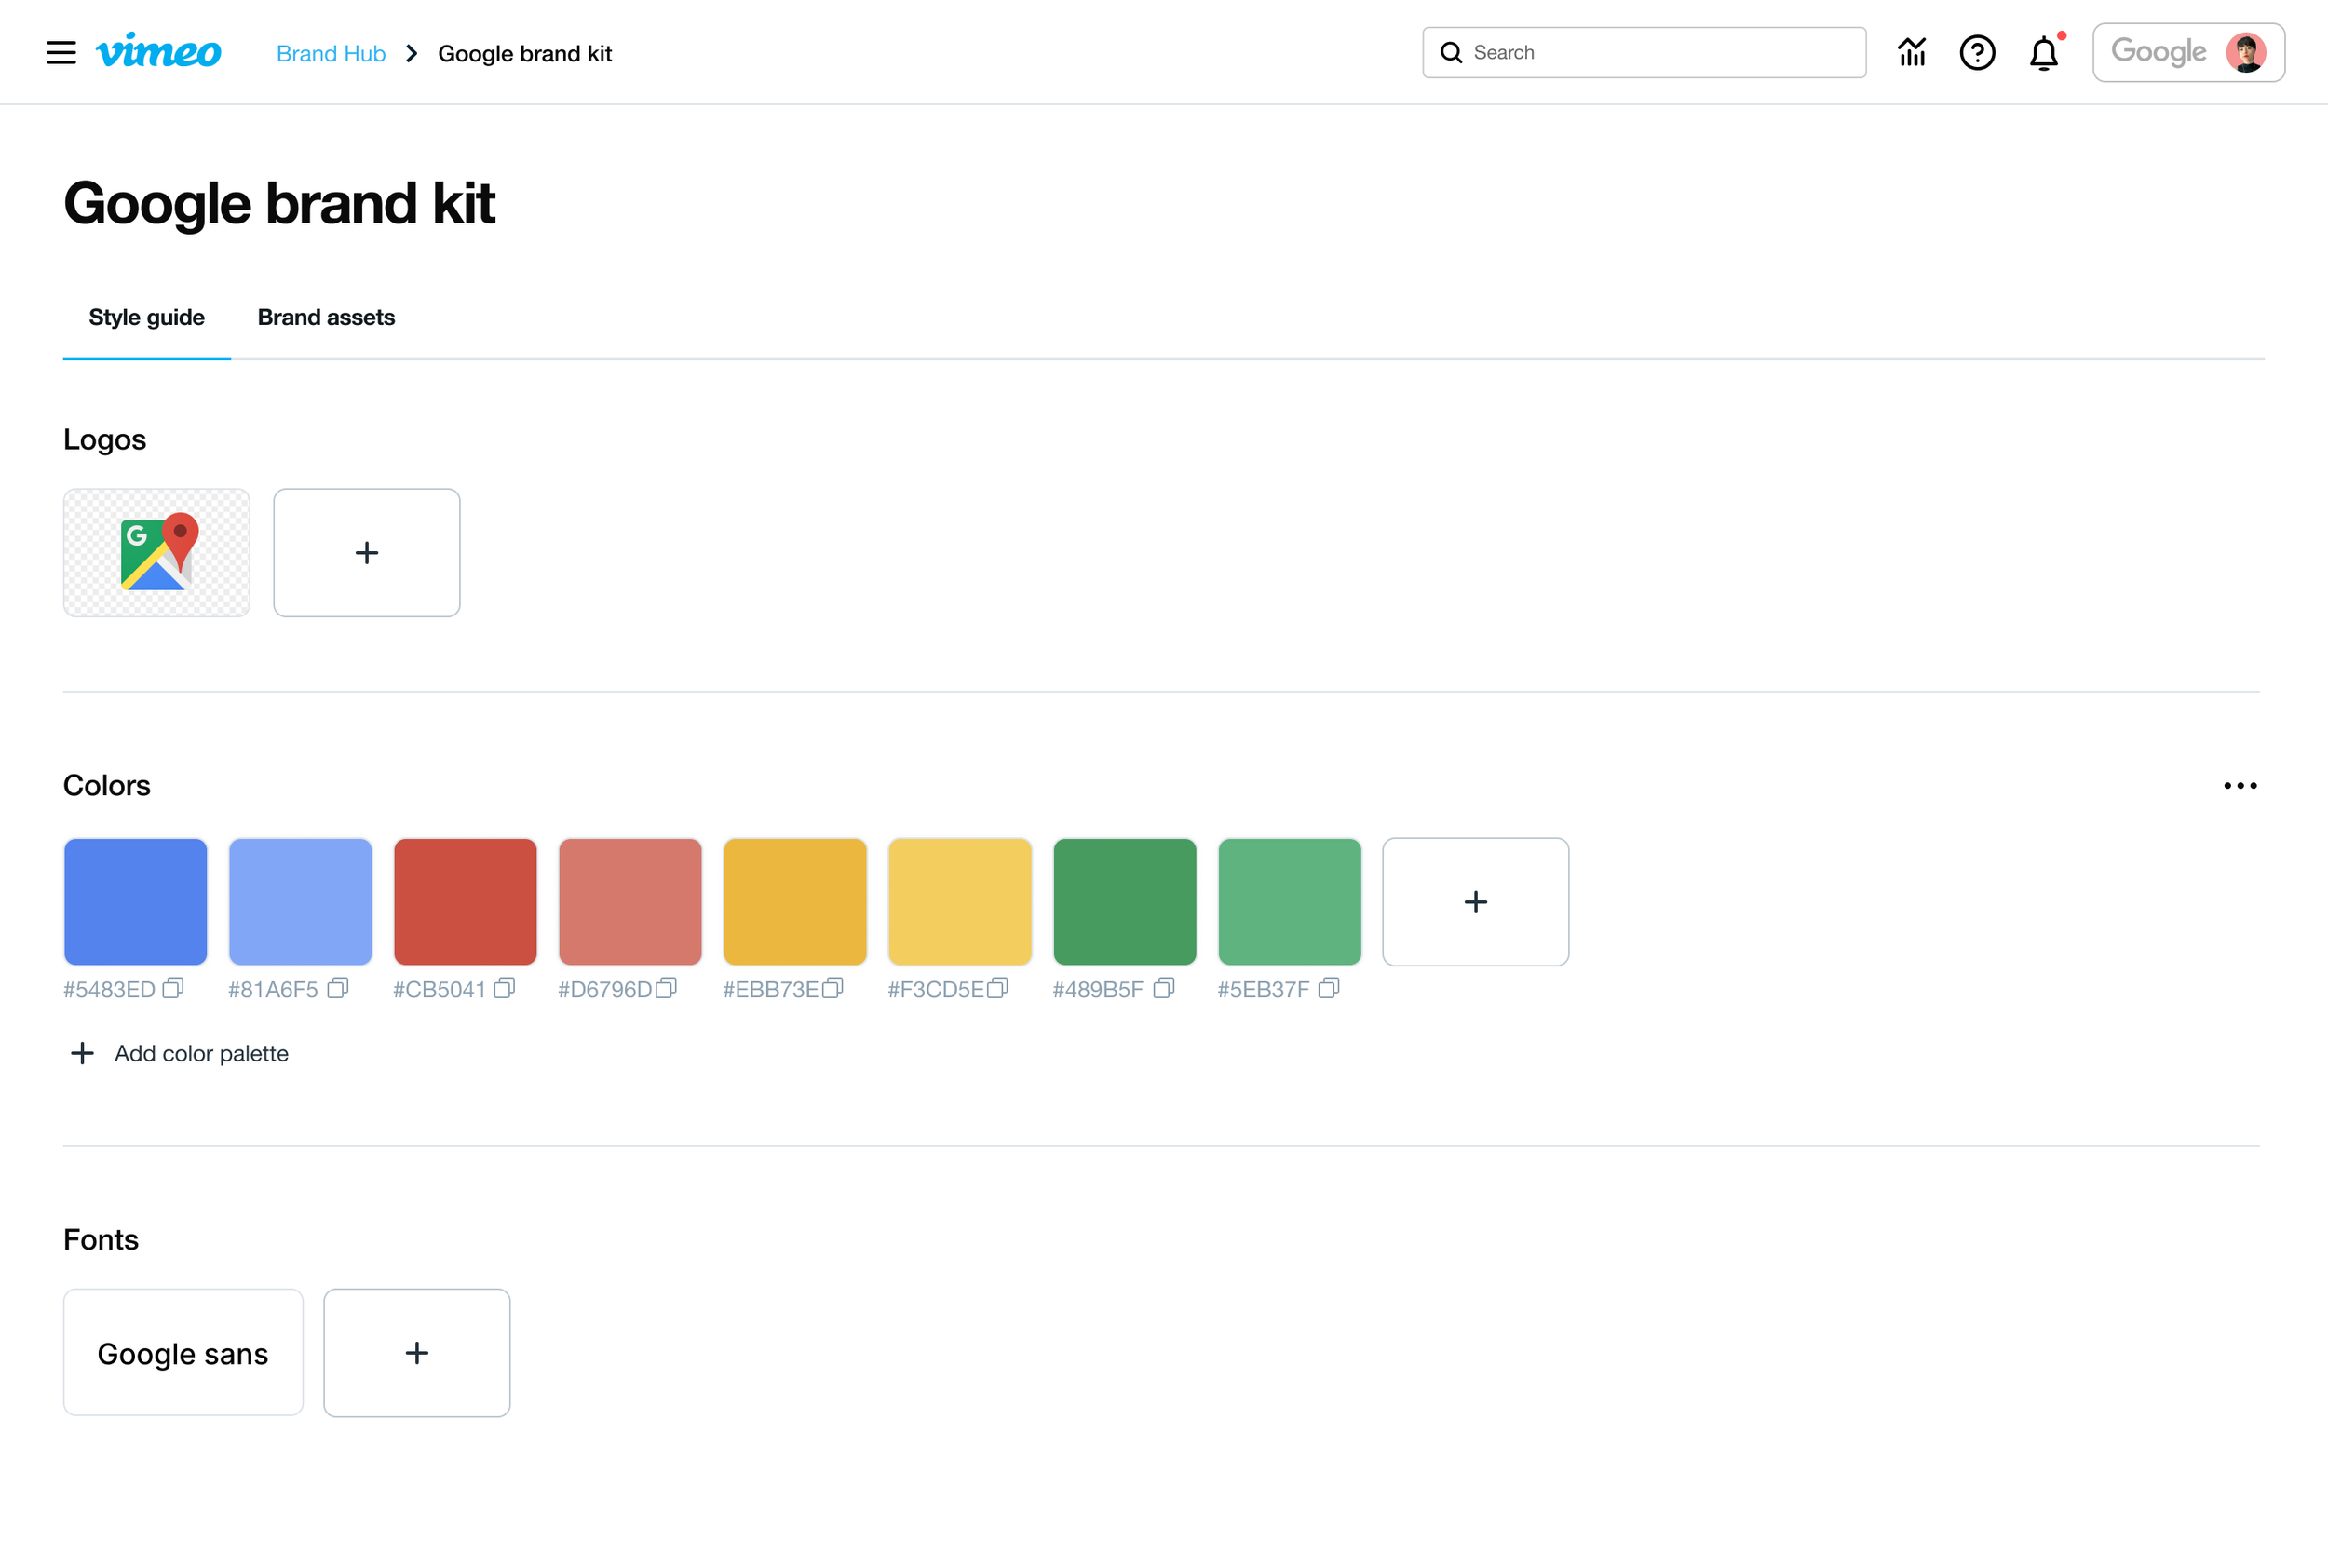Open the Google sans font card
The height and width of the screenshot is (1568, 2328).
[183, 1353]
